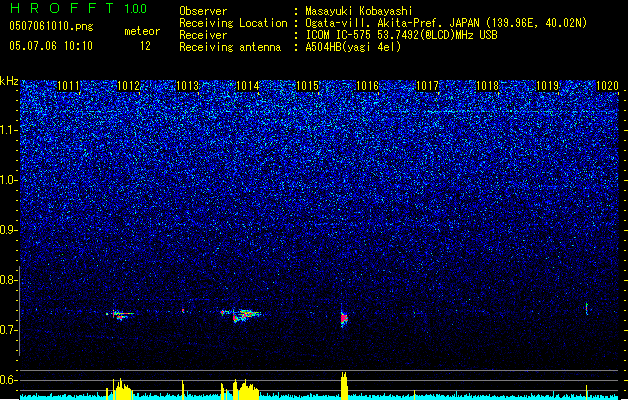Click the strong echo before 1016
This screenshot has width=629, height=400.
click(x=344, y=319)
